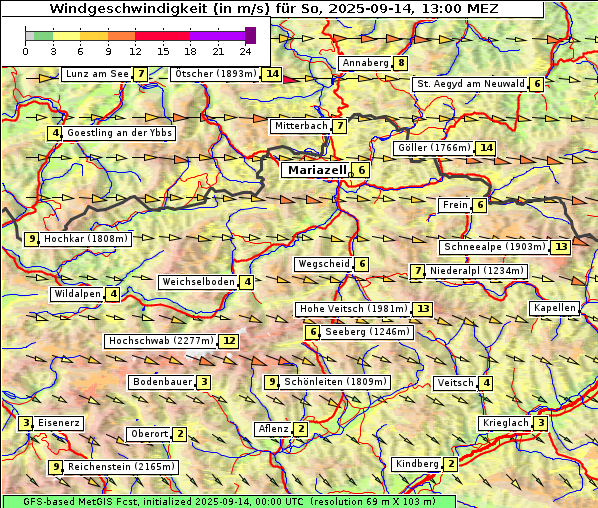Select the Lunz am See label
598x508 pixels.
(97, 74)
